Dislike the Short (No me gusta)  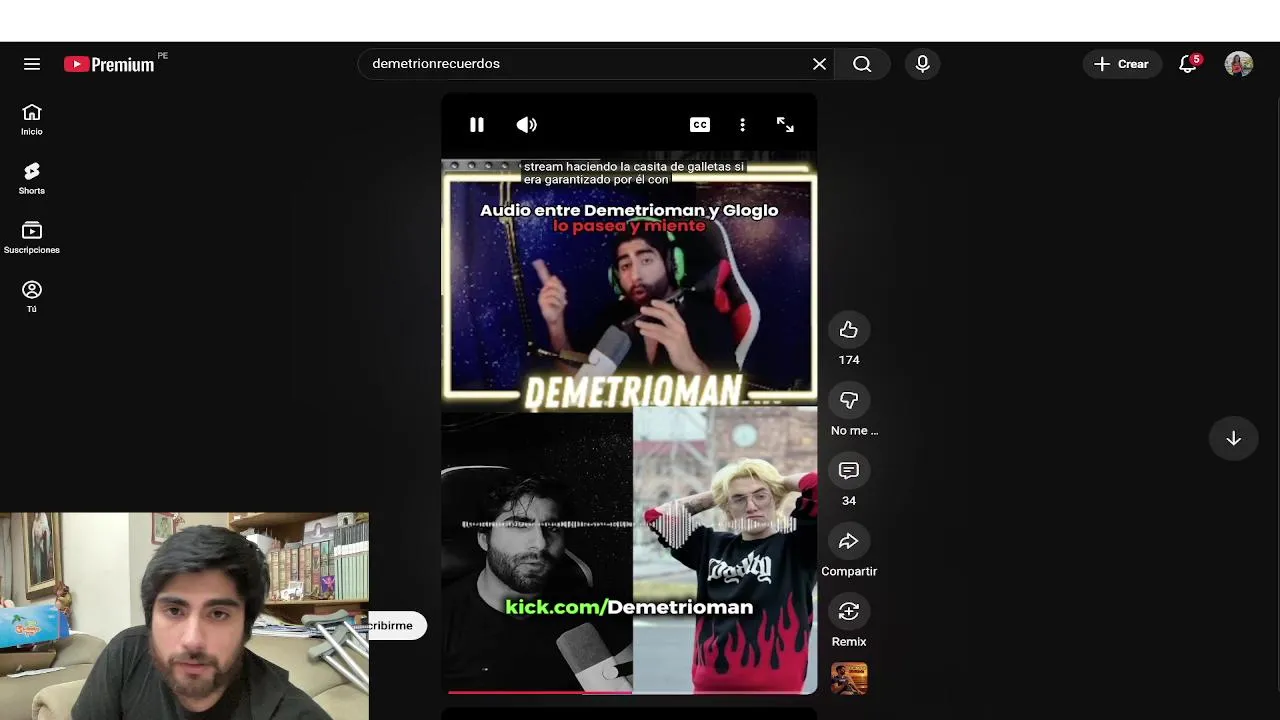pyautogui.click(x=849, y=400)
